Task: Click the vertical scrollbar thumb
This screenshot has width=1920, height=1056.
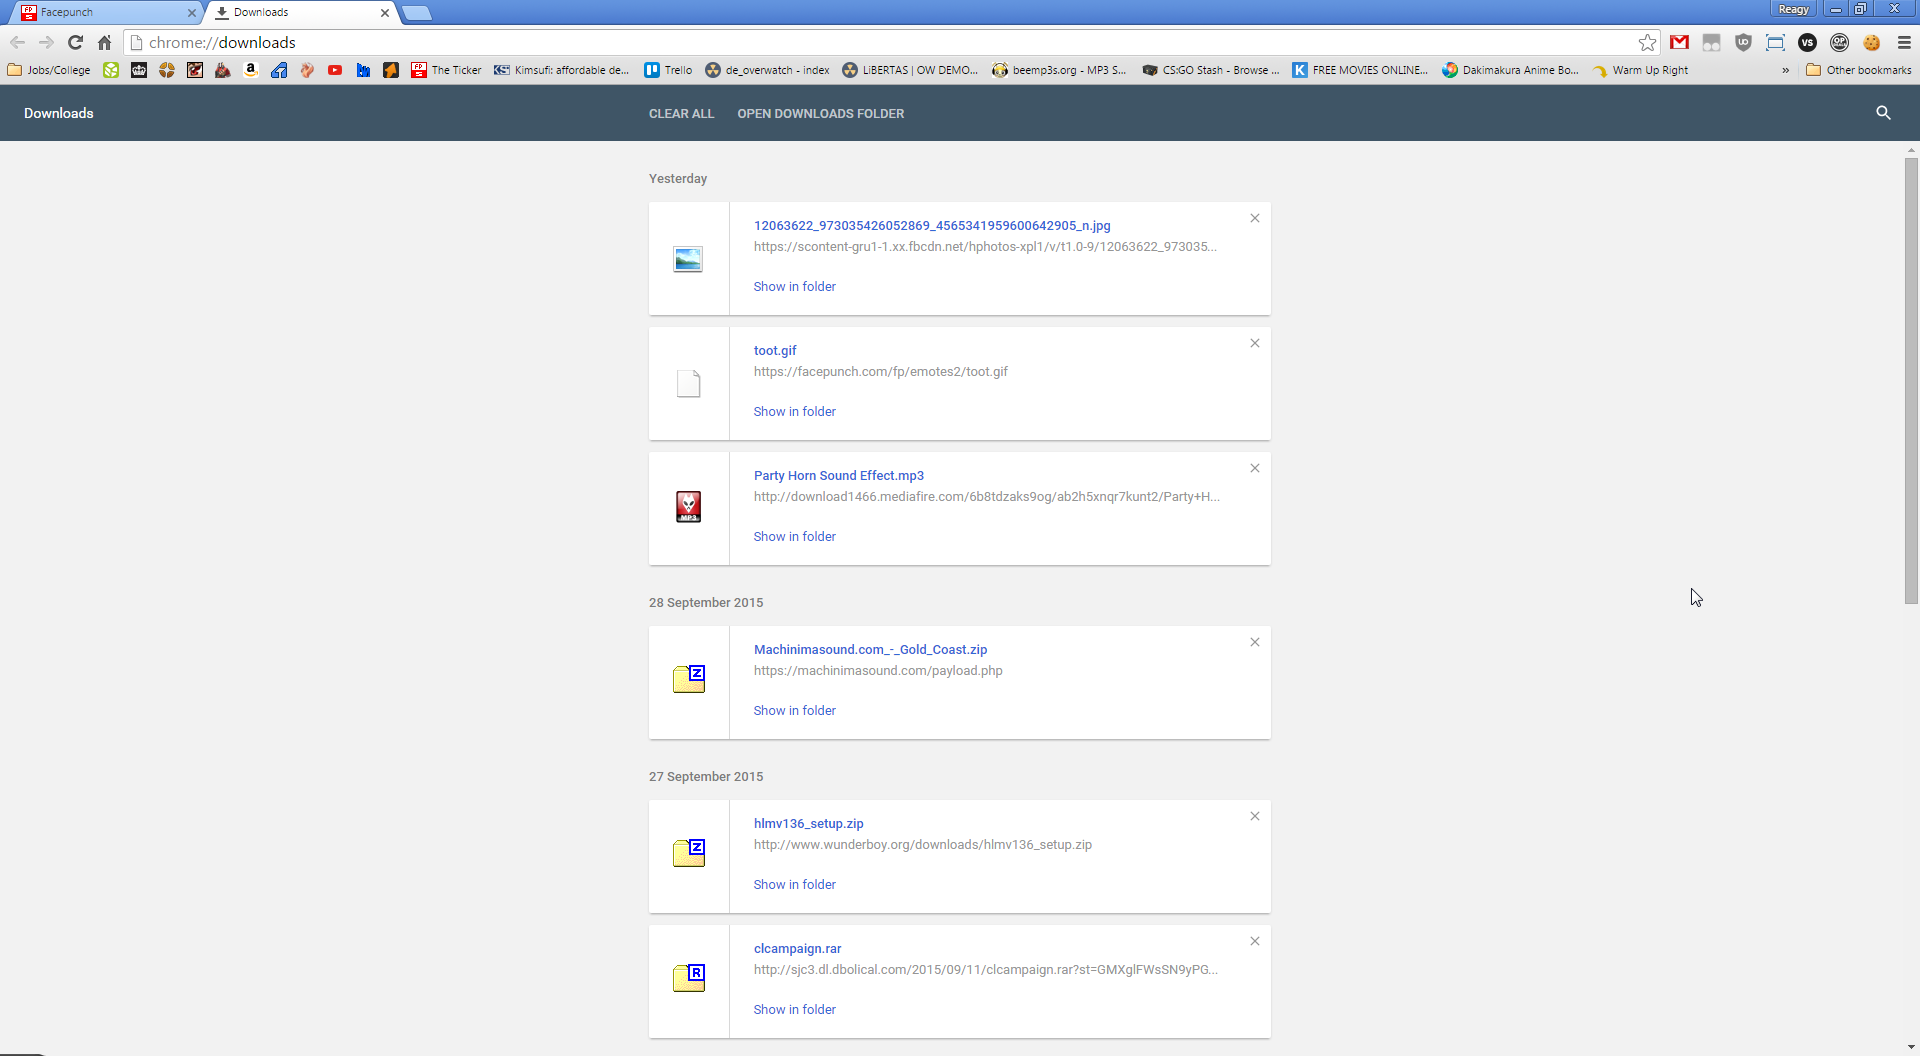Action: point(1911,380)
